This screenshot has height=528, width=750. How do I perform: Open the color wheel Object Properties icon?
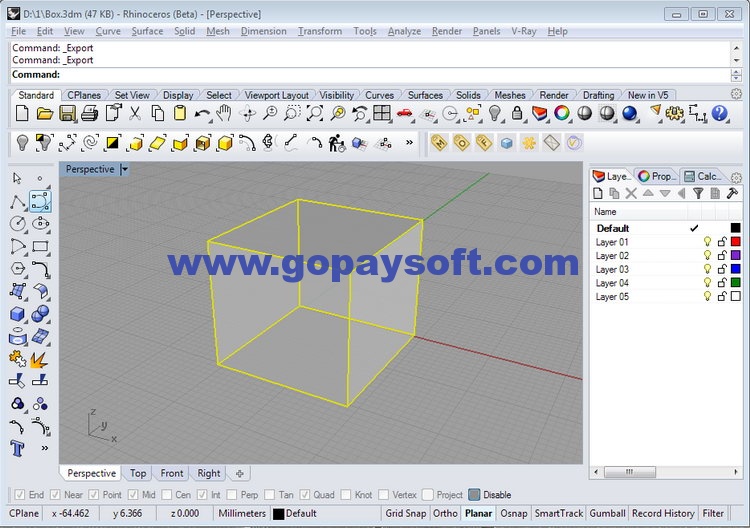[x=562, y=113]
